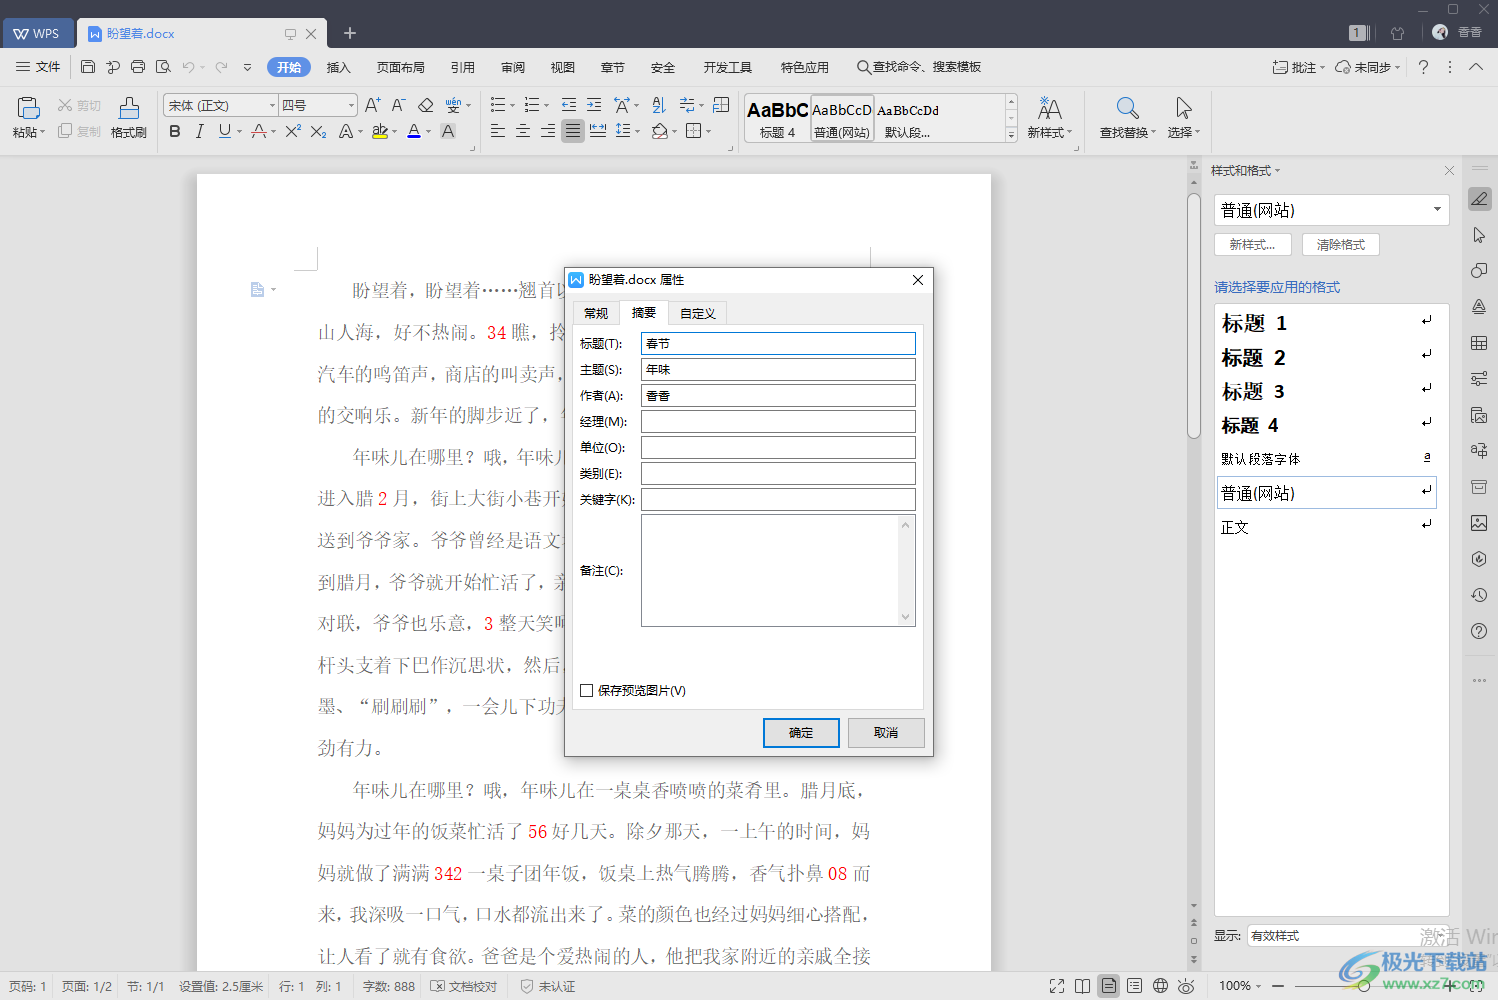
Task: Click the Print Preview icon
Action: [x=163, y=67]
